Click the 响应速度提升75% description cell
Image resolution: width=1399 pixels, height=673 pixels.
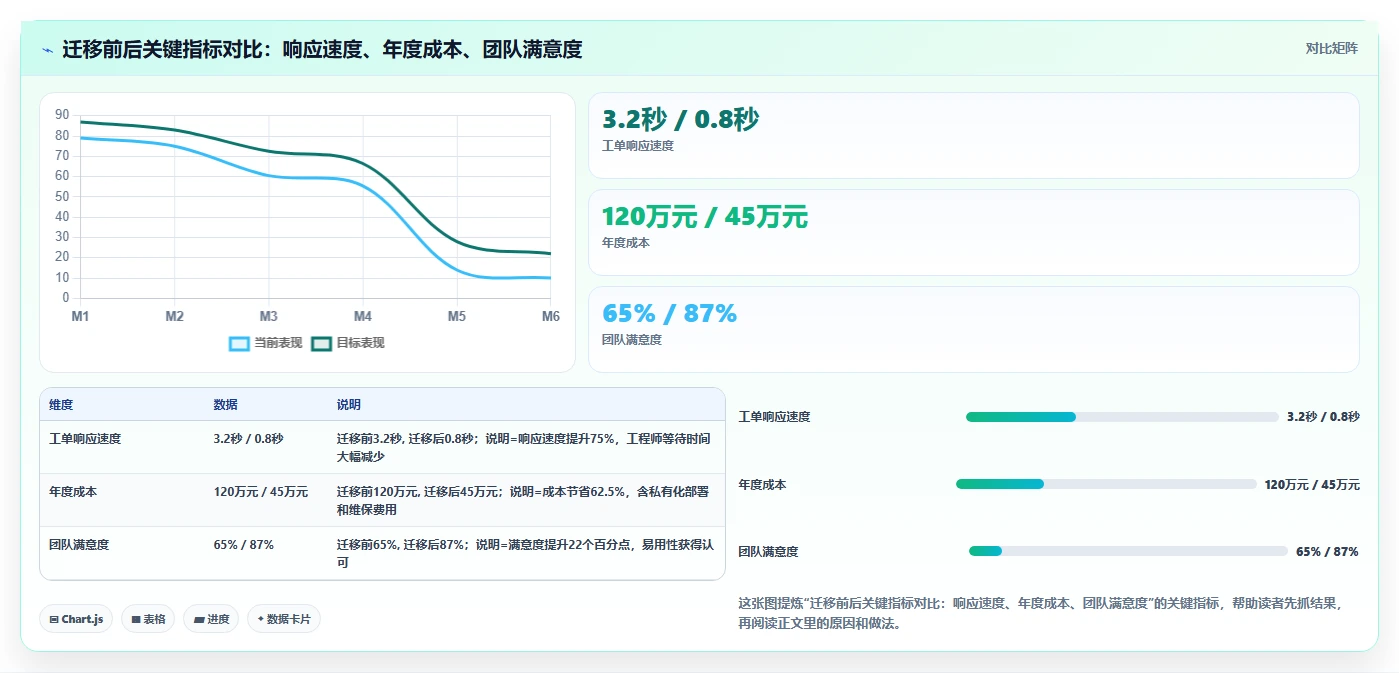point(525,447)
